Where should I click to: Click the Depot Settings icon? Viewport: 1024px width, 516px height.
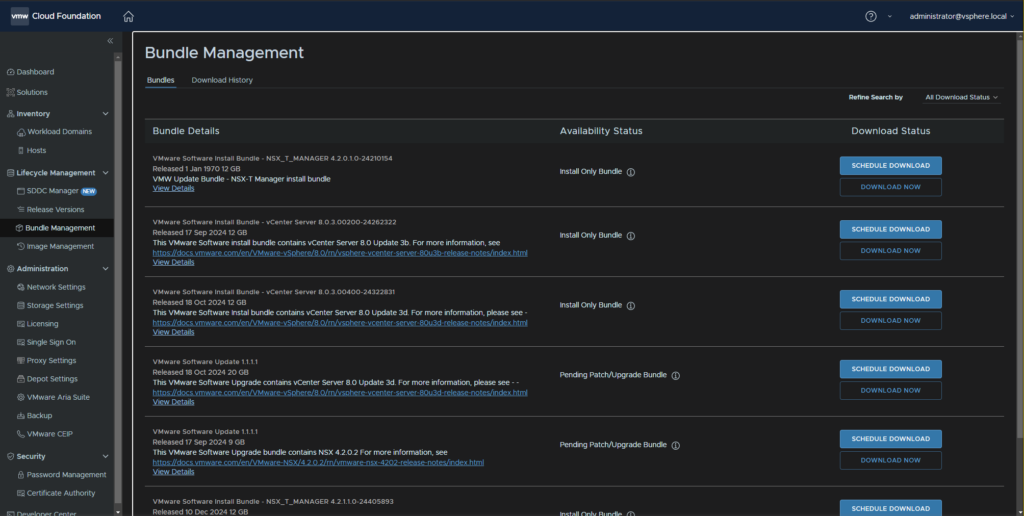(22, 379)
